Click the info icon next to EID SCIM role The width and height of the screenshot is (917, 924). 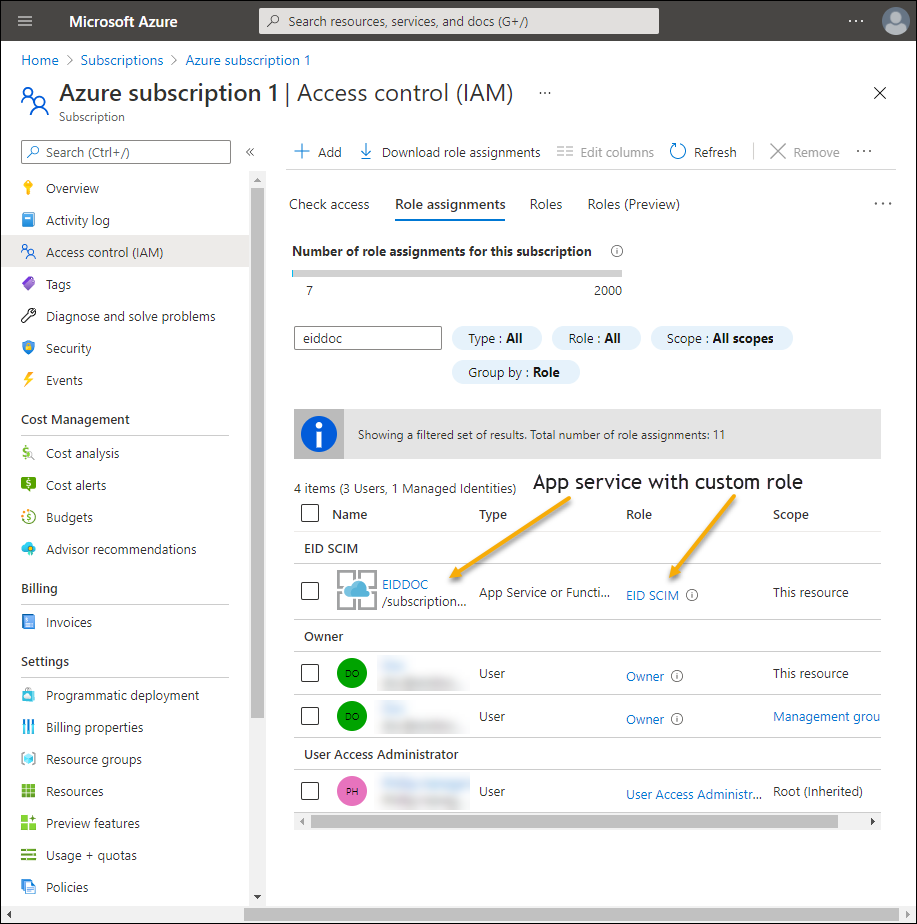click(x=692, y=595)
